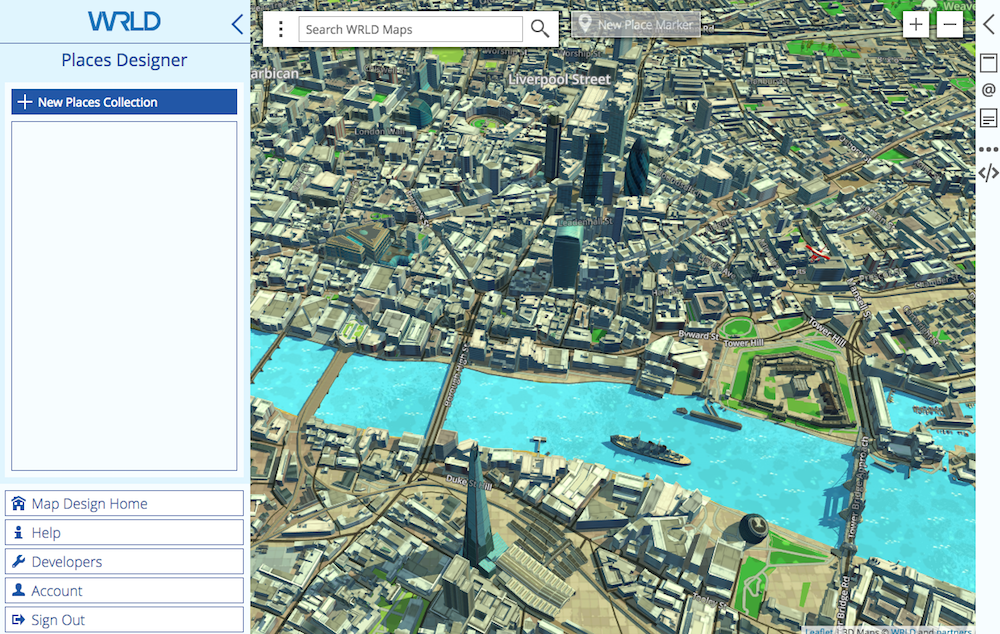Click the magnifier search icon
The width and height of the screenshot is (1000, 634).
click(x=540, y=29)
